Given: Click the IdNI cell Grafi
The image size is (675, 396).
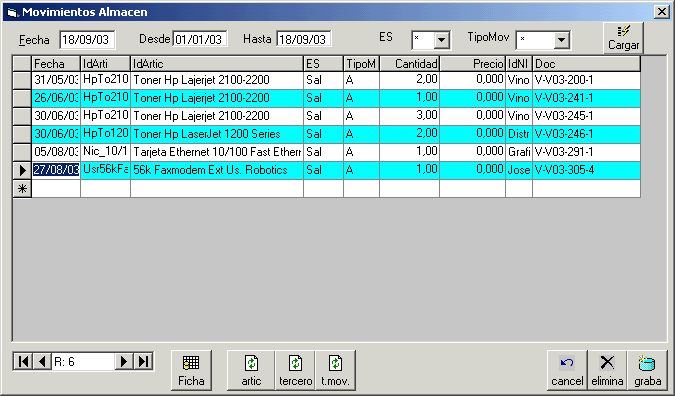Looking at the screenshot, I should 519,152.
